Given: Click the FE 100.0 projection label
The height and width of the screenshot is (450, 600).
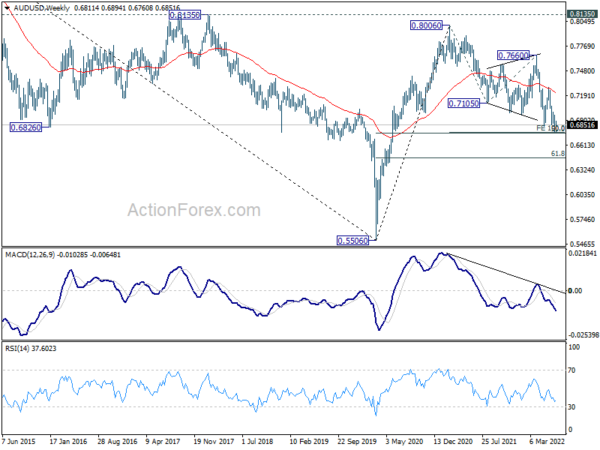Looking at the screenshot, I should point(550,128).
